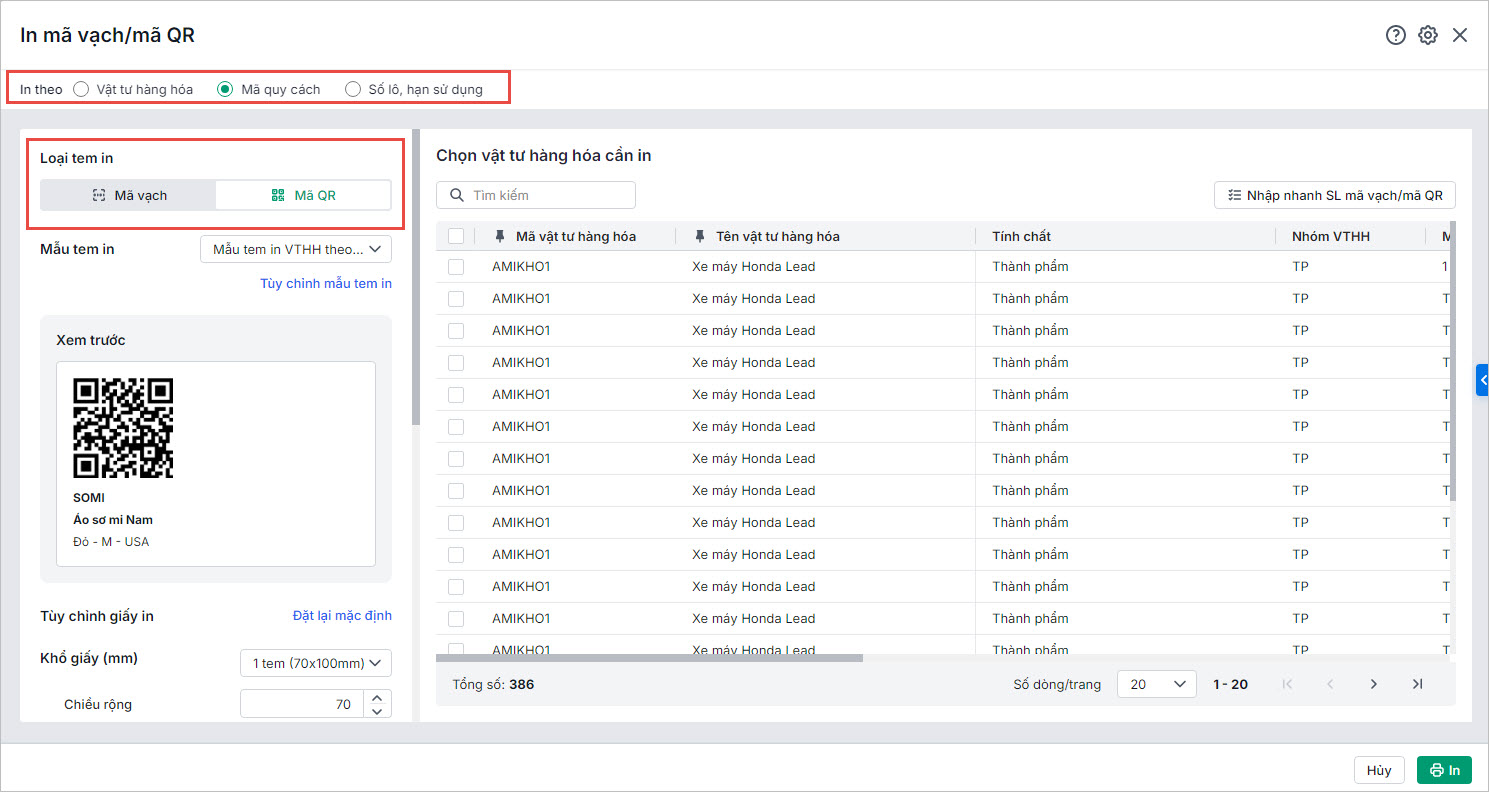Screen dimensions: 1489x792
Task: Click the pin icon beside Tên vật tư hàng hóa
Action: pyautogui.click(x=700, y=236)
